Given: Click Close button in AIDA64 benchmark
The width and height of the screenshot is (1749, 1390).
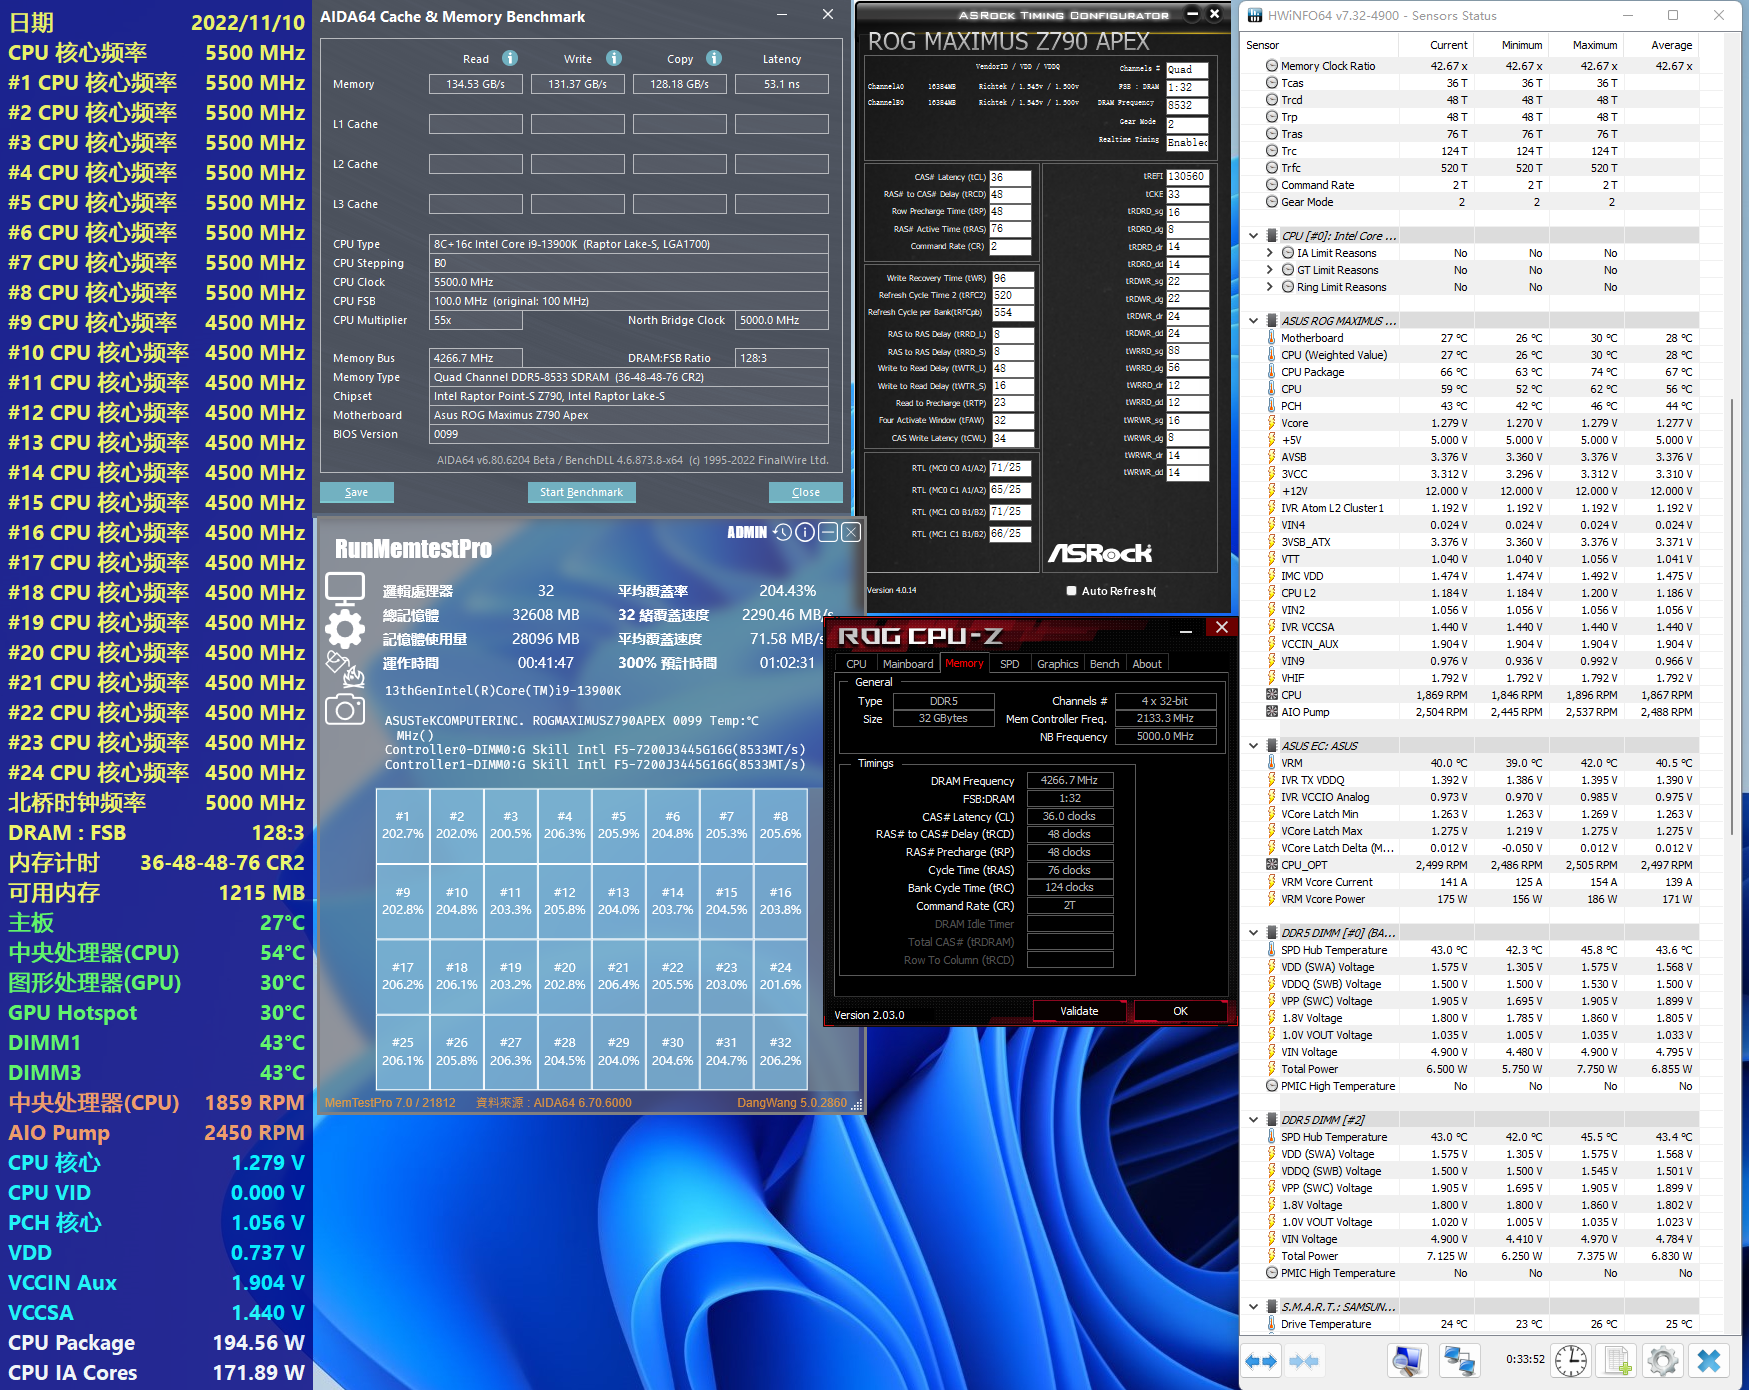Looking at the screenshot, I should coord(806,492).
